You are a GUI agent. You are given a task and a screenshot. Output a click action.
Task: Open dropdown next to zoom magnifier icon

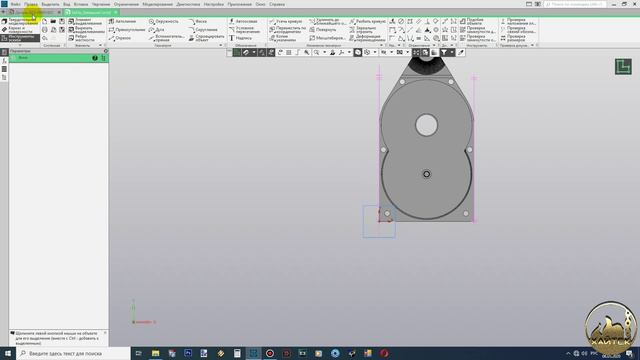click(324, 52)
